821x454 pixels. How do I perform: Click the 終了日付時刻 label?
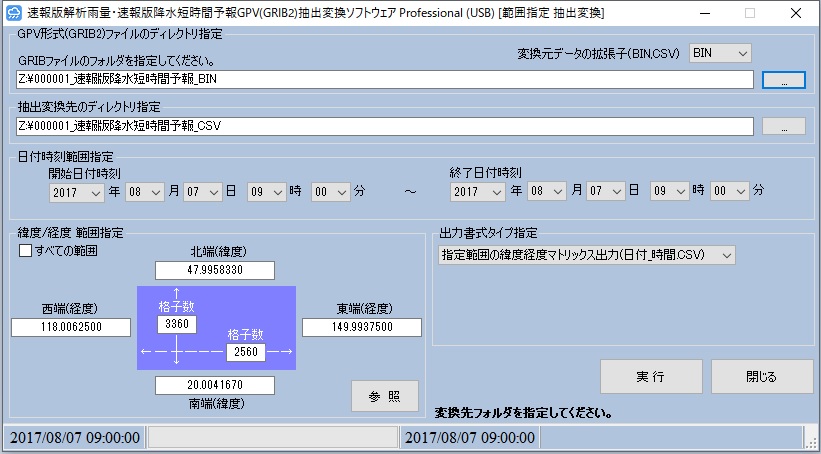[x=485, y=172]
